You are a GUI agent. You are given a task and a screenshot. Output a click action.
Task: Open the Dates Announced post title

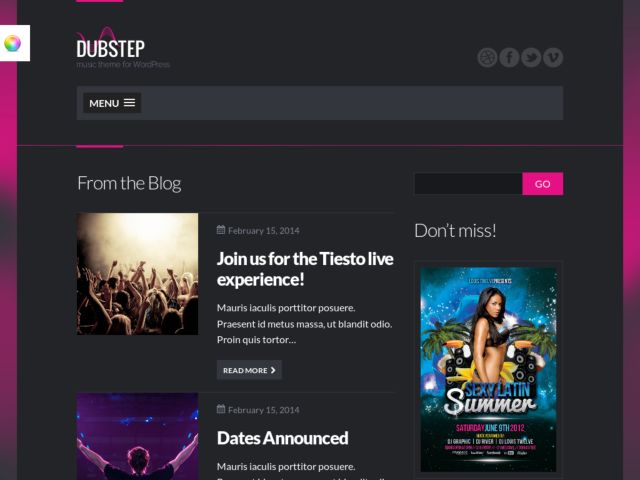(x=282, y=438)
